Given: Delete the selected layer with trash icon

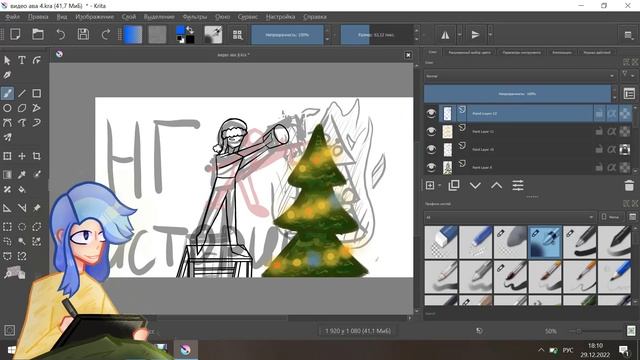Looking at the screenshot, I should [x=629, y=186].
